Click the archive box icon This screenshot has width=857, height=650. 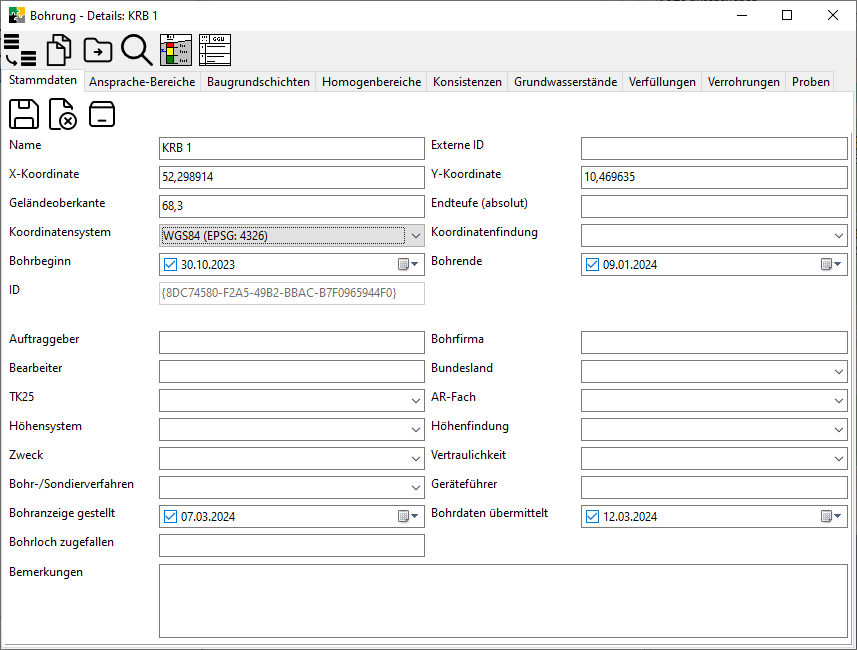pyautogui.click(x=101, y=114)
